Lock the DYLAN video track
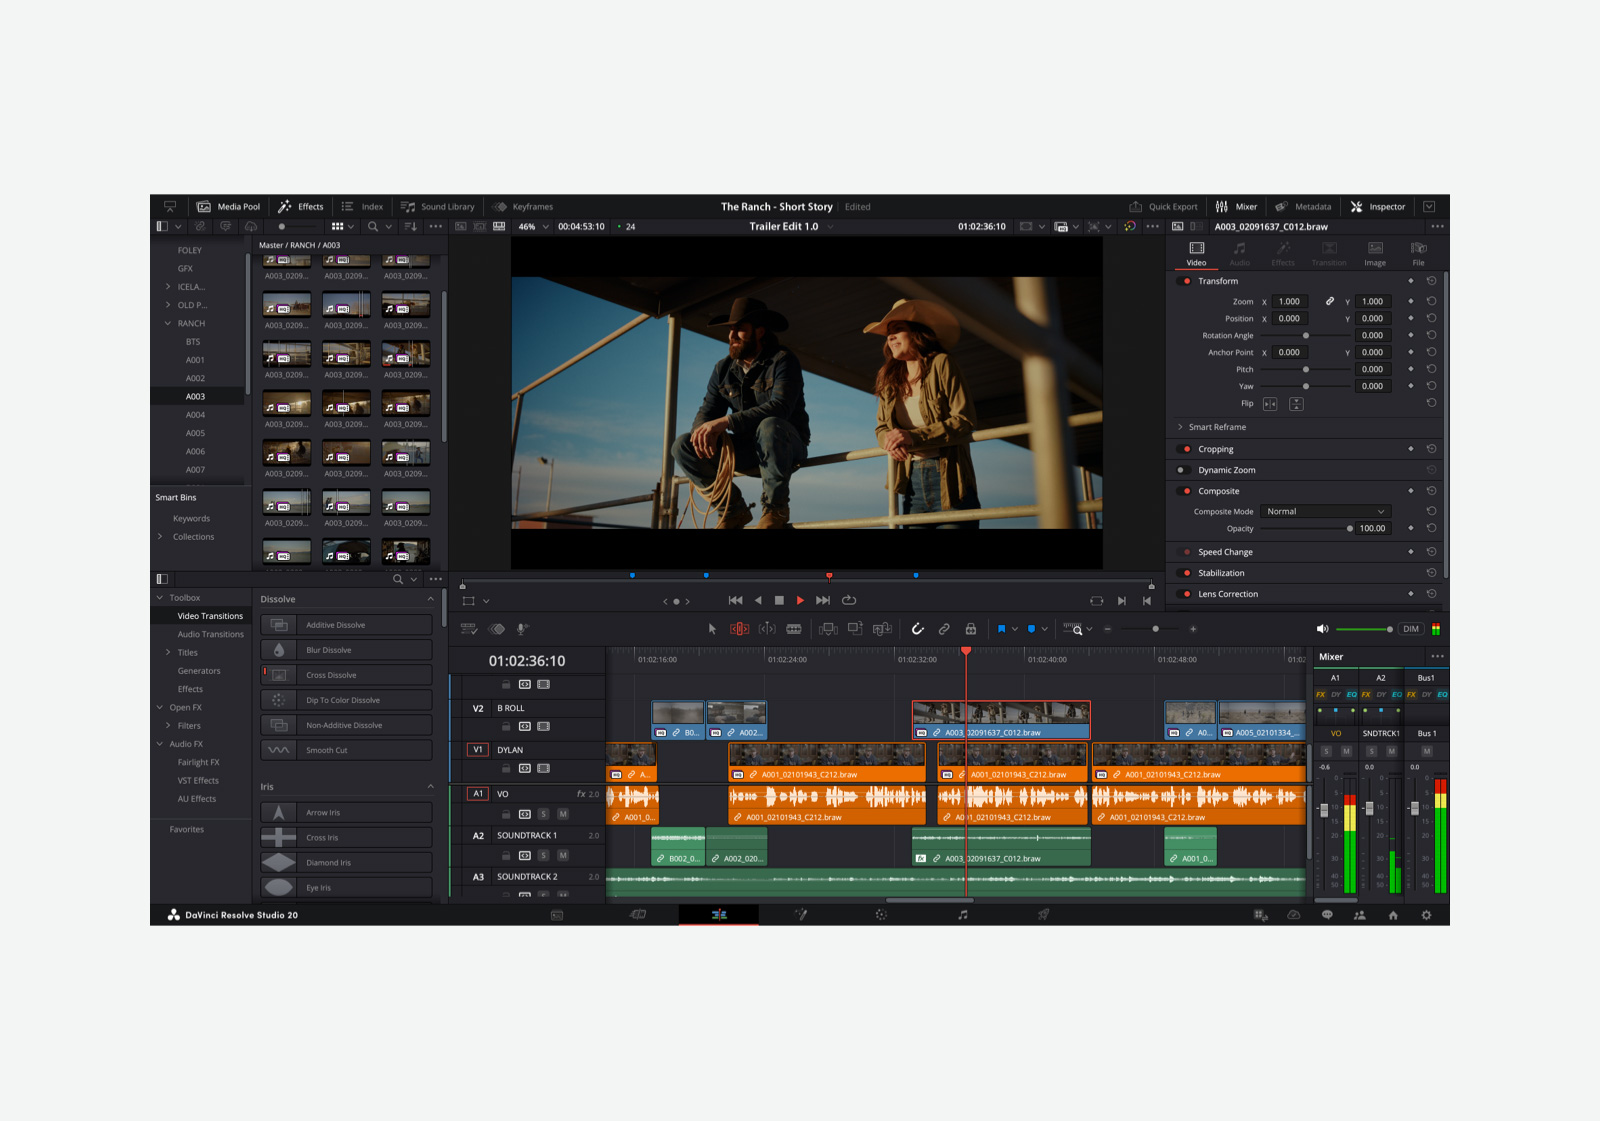Image resolution: width=1600 pixels, height=1121 pixels. click(506, 769)
